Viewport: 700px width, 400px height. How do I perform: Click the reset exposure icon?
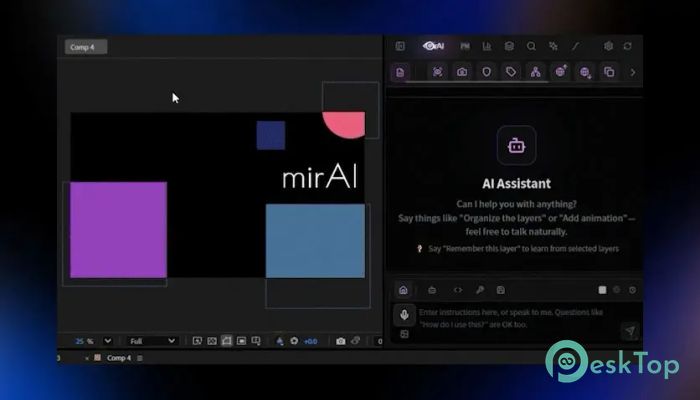(294, 341)
